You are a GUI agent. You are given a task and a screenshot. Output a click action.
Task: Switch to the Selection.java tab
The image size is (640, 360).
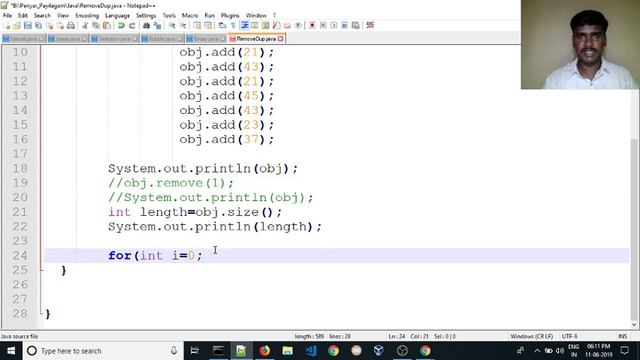pyautogui.click(x=115, y=39)
